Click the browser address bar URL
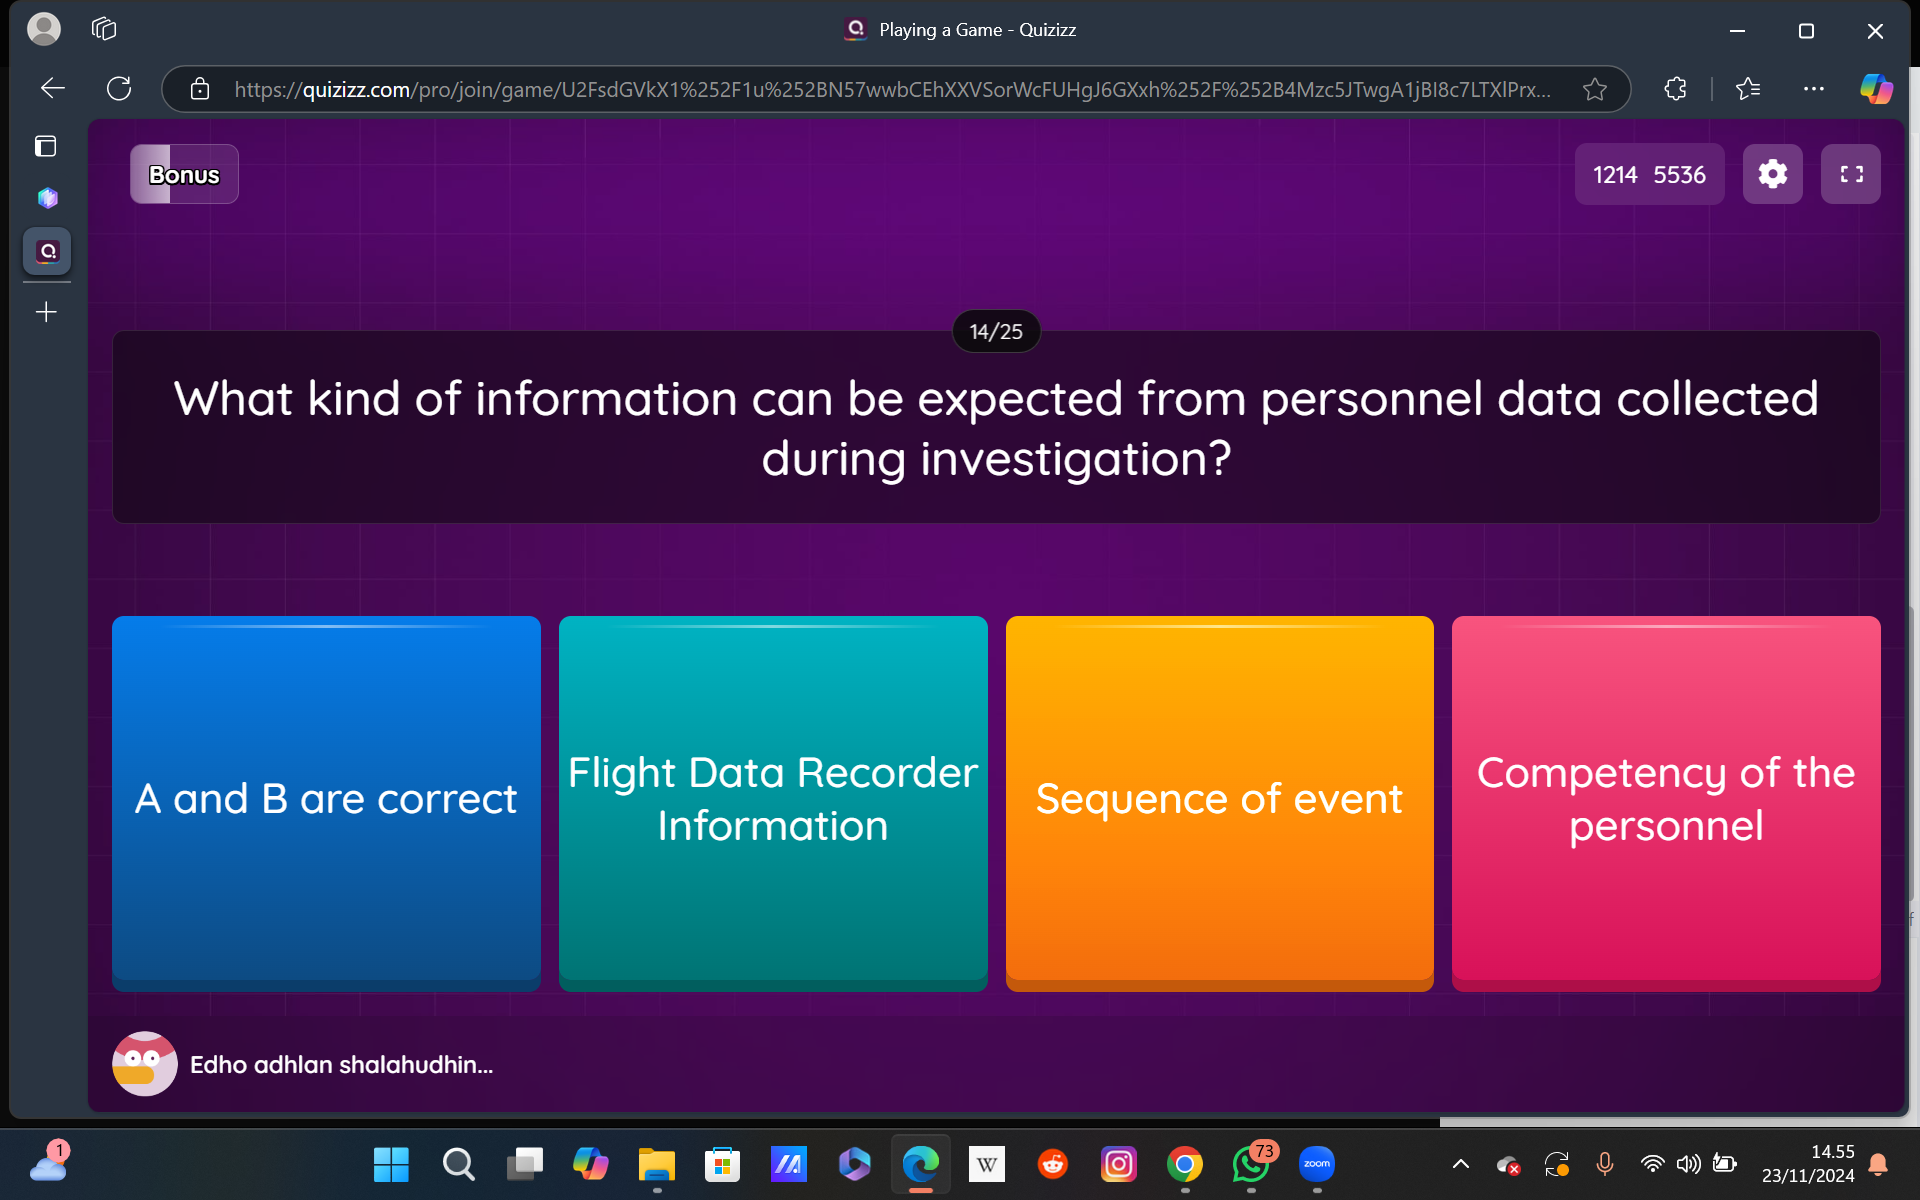The image size is (1920, 1200). 892,89
